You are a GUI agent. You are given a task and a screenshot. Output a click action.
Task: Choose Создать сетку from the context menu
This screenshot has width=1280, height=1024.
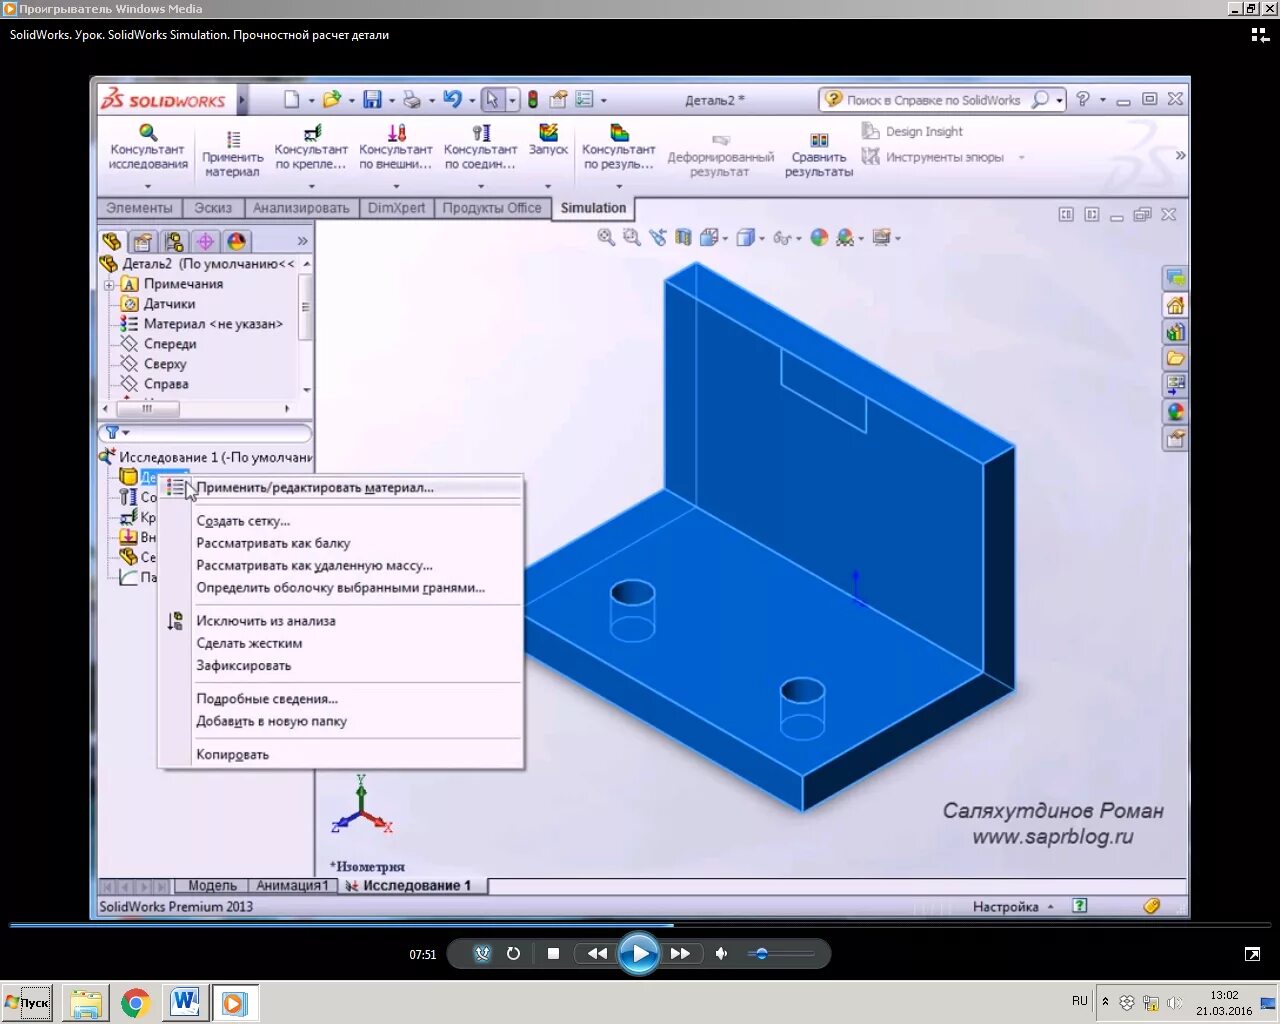click(x=243, y=520)
